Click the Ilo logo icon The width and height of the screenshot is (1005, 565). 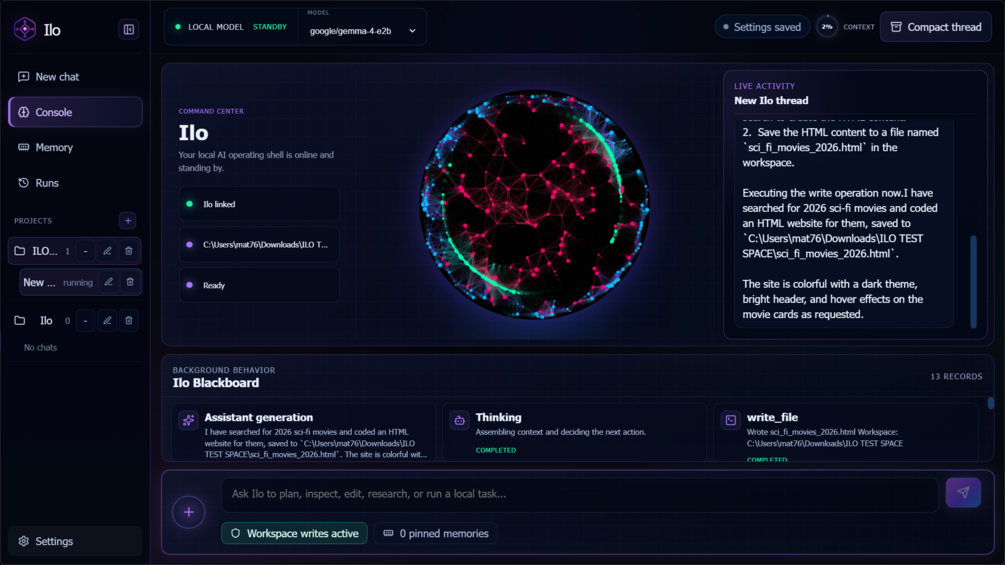coord(25,29)
